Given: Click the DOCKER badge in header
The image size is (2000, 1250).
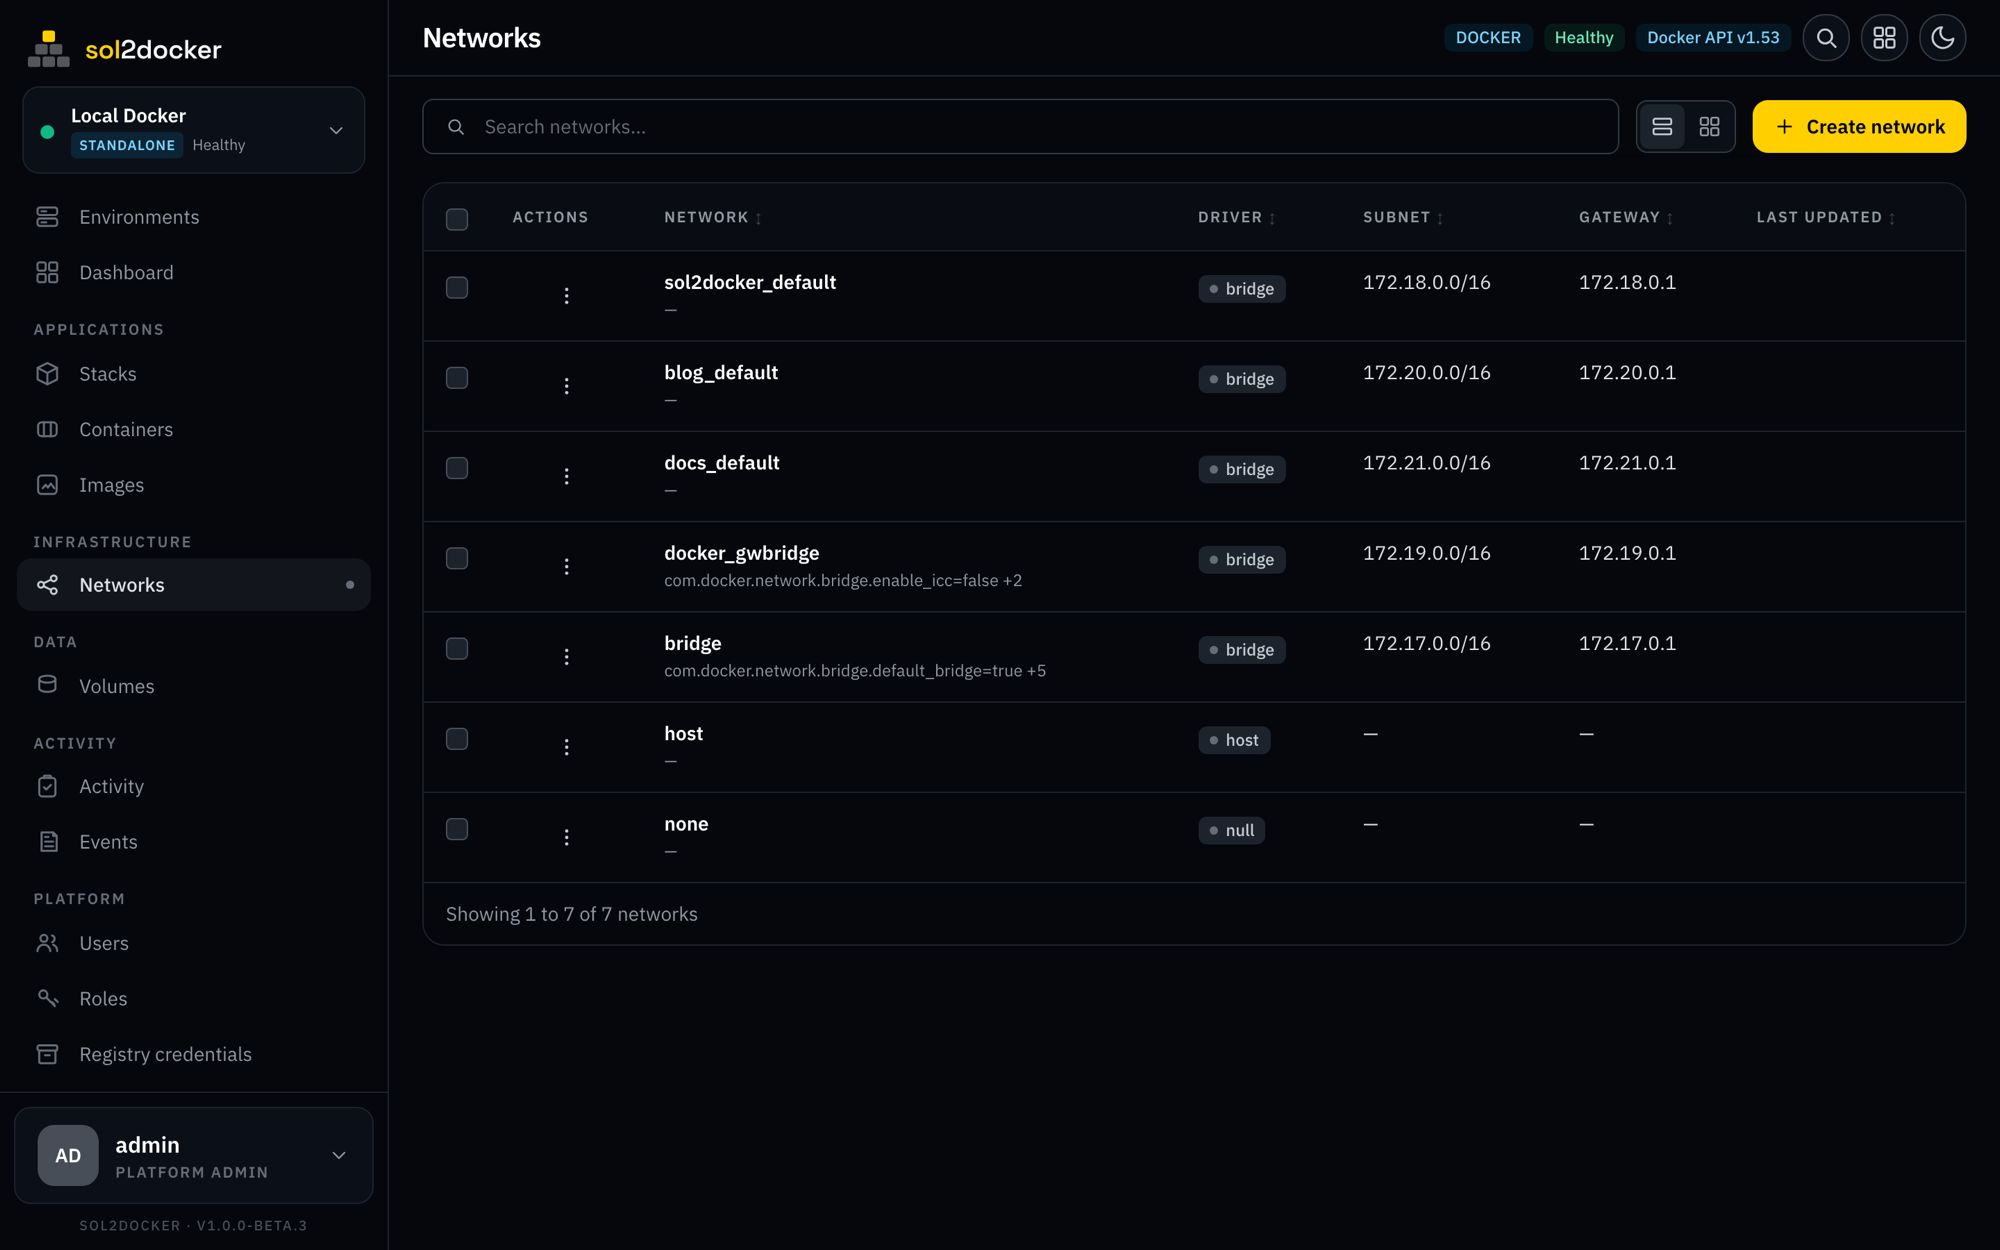Looking at the screenshot, I should pyautogui.click(x=1488, y=38).
